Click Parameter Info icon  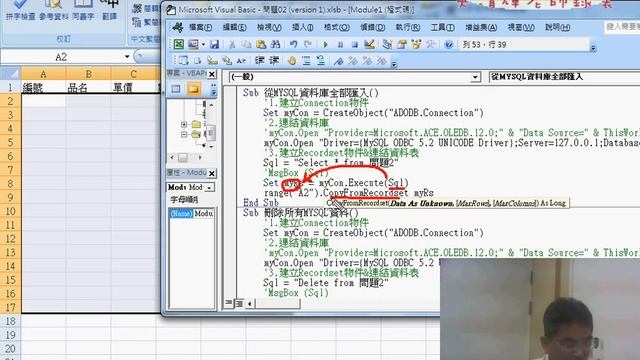coord(227,61)
